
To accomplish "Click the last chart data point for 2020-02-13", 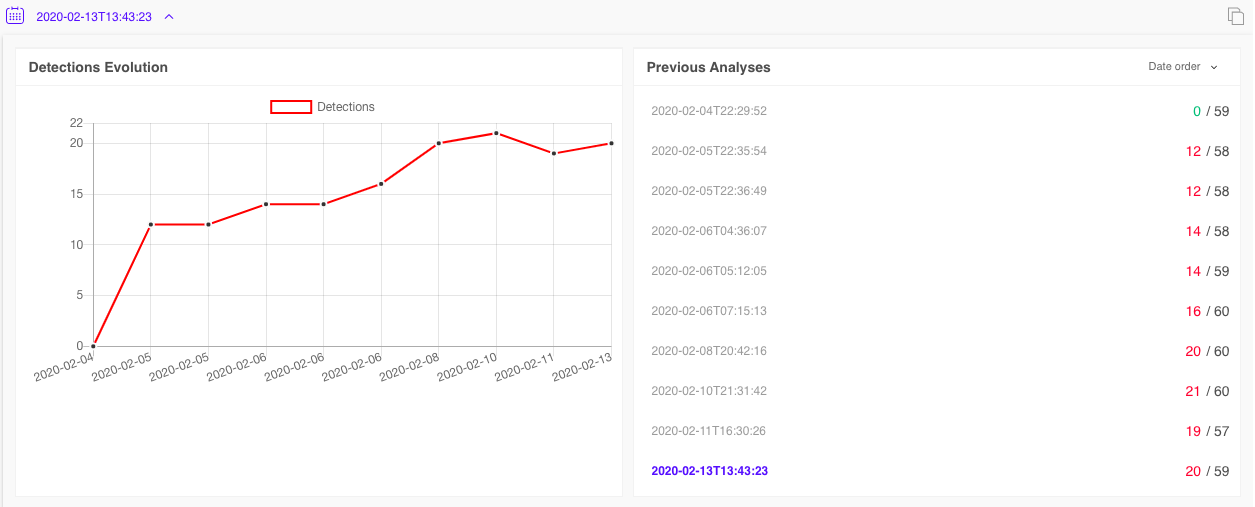I will 611,143.
